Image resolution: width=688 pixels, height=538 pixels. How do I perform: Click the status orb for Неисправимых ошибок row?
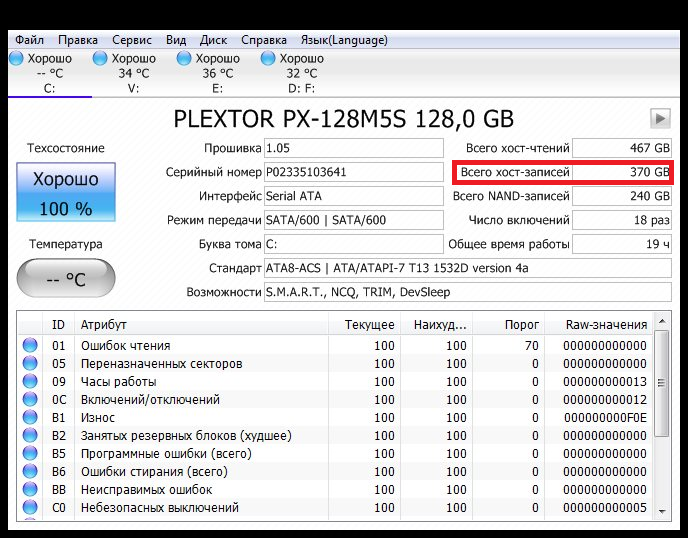pyautogui.click(x=30, y=489)
